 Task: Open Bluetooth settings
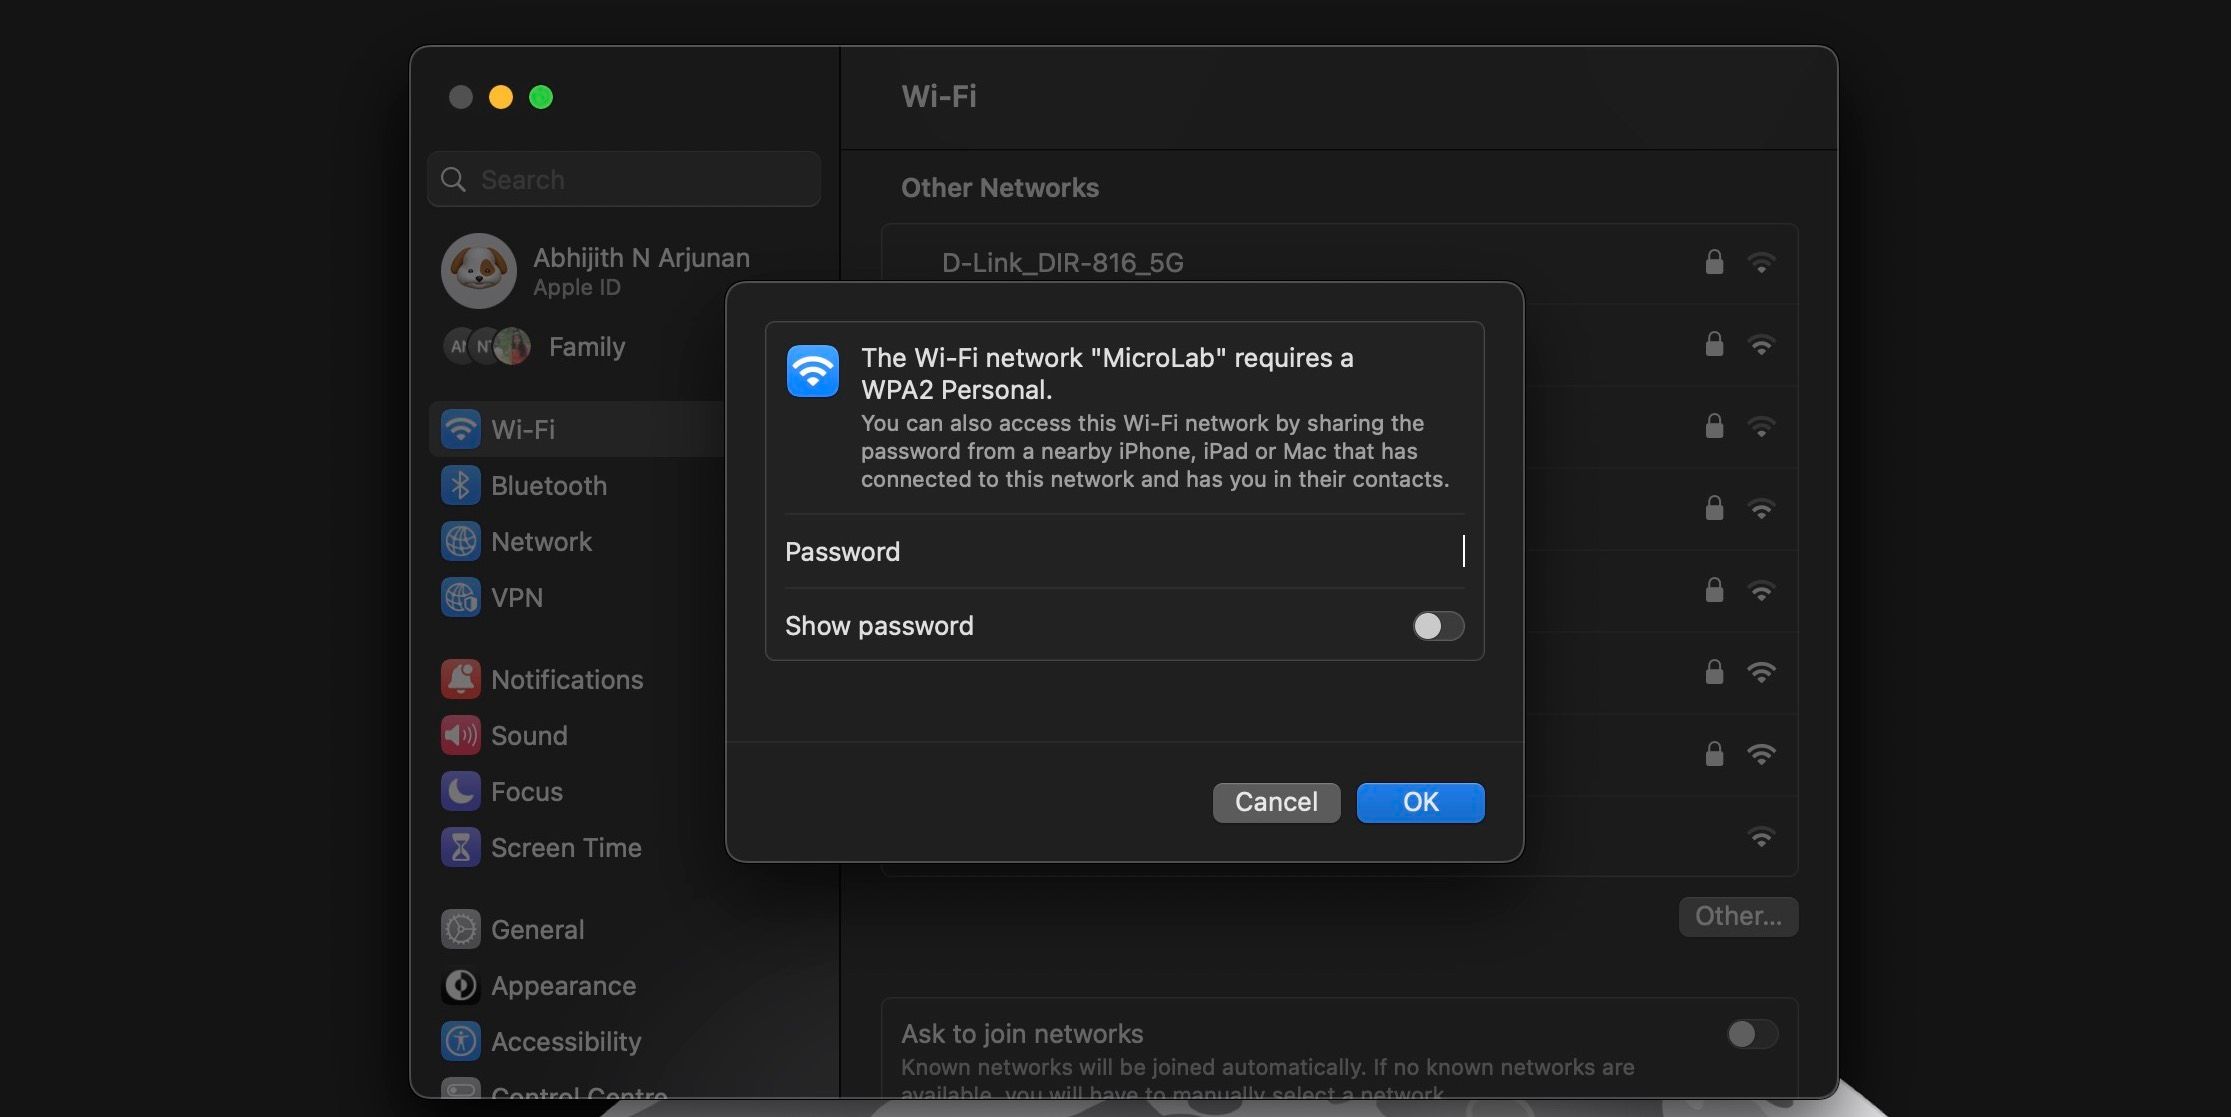[x=549, y=485]
